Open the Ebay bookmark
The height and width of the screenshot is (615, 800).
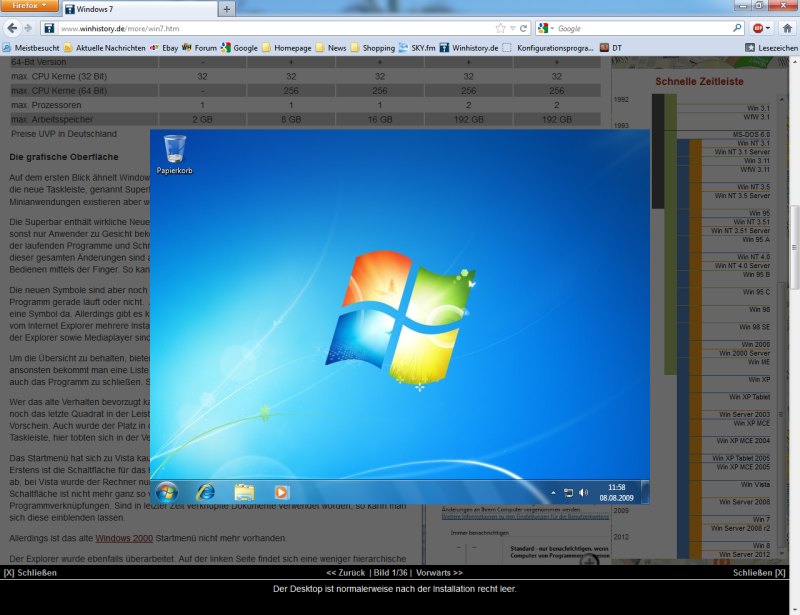(164, 48)
